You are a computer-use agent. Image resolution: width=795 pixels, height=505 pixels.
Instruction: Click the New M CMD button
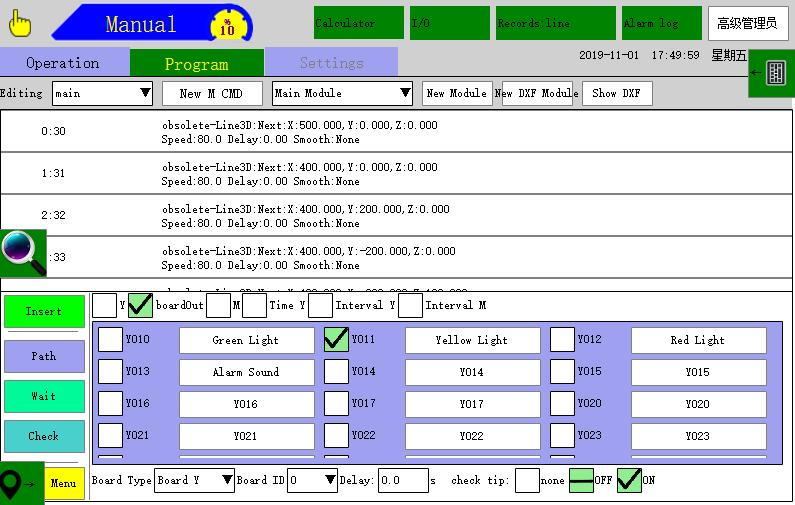[211, 93]
